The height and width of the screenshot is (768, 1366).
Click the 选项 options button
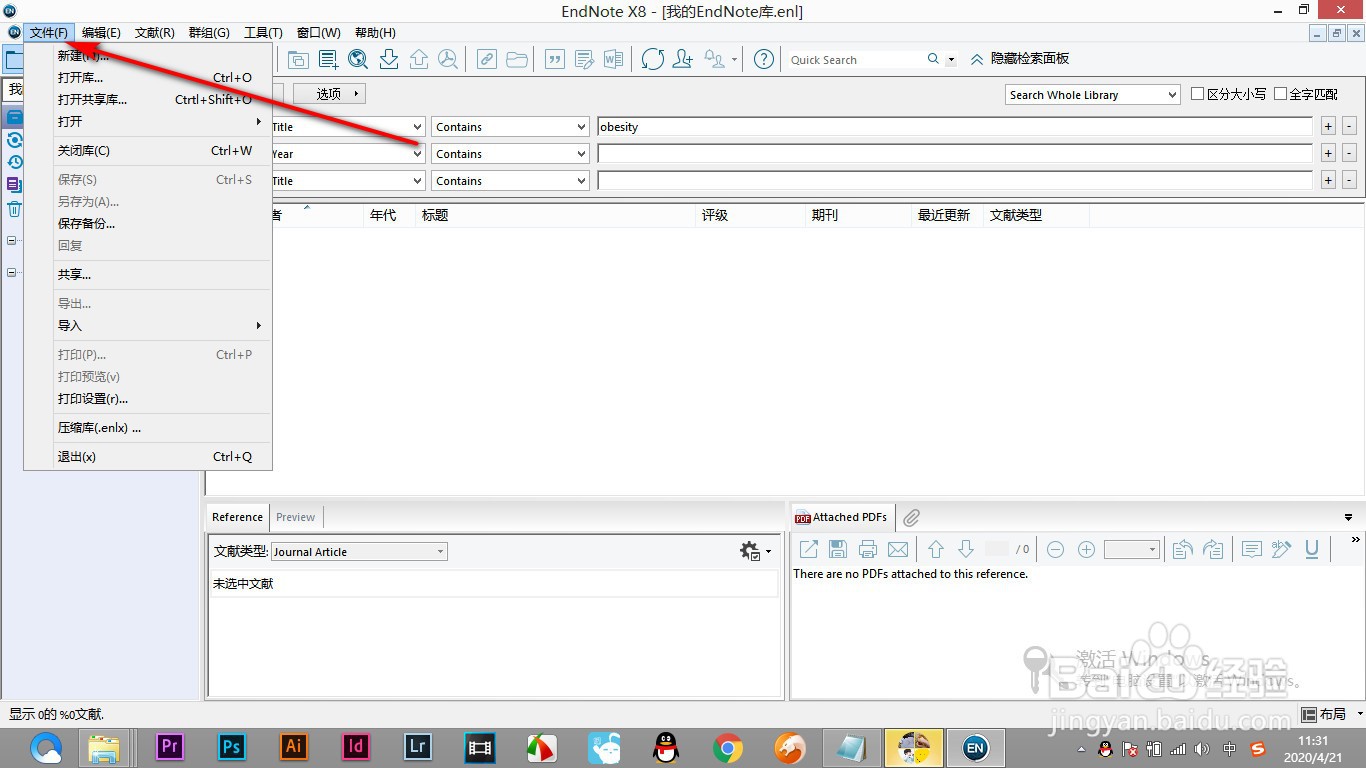329,94
